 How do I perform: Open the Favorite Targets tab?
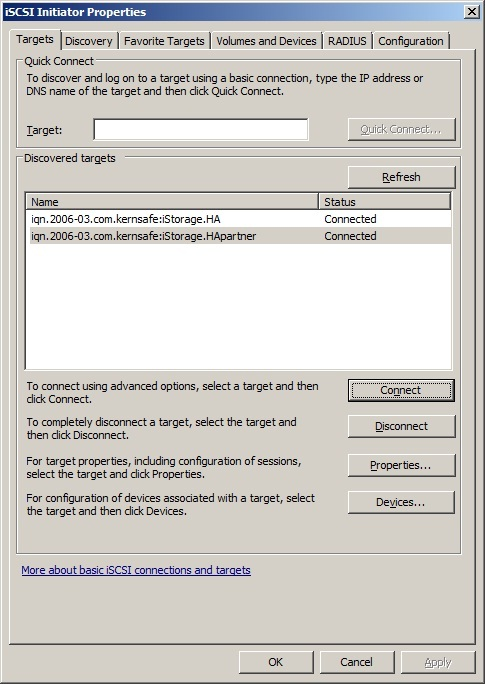[x=164, y=41]
